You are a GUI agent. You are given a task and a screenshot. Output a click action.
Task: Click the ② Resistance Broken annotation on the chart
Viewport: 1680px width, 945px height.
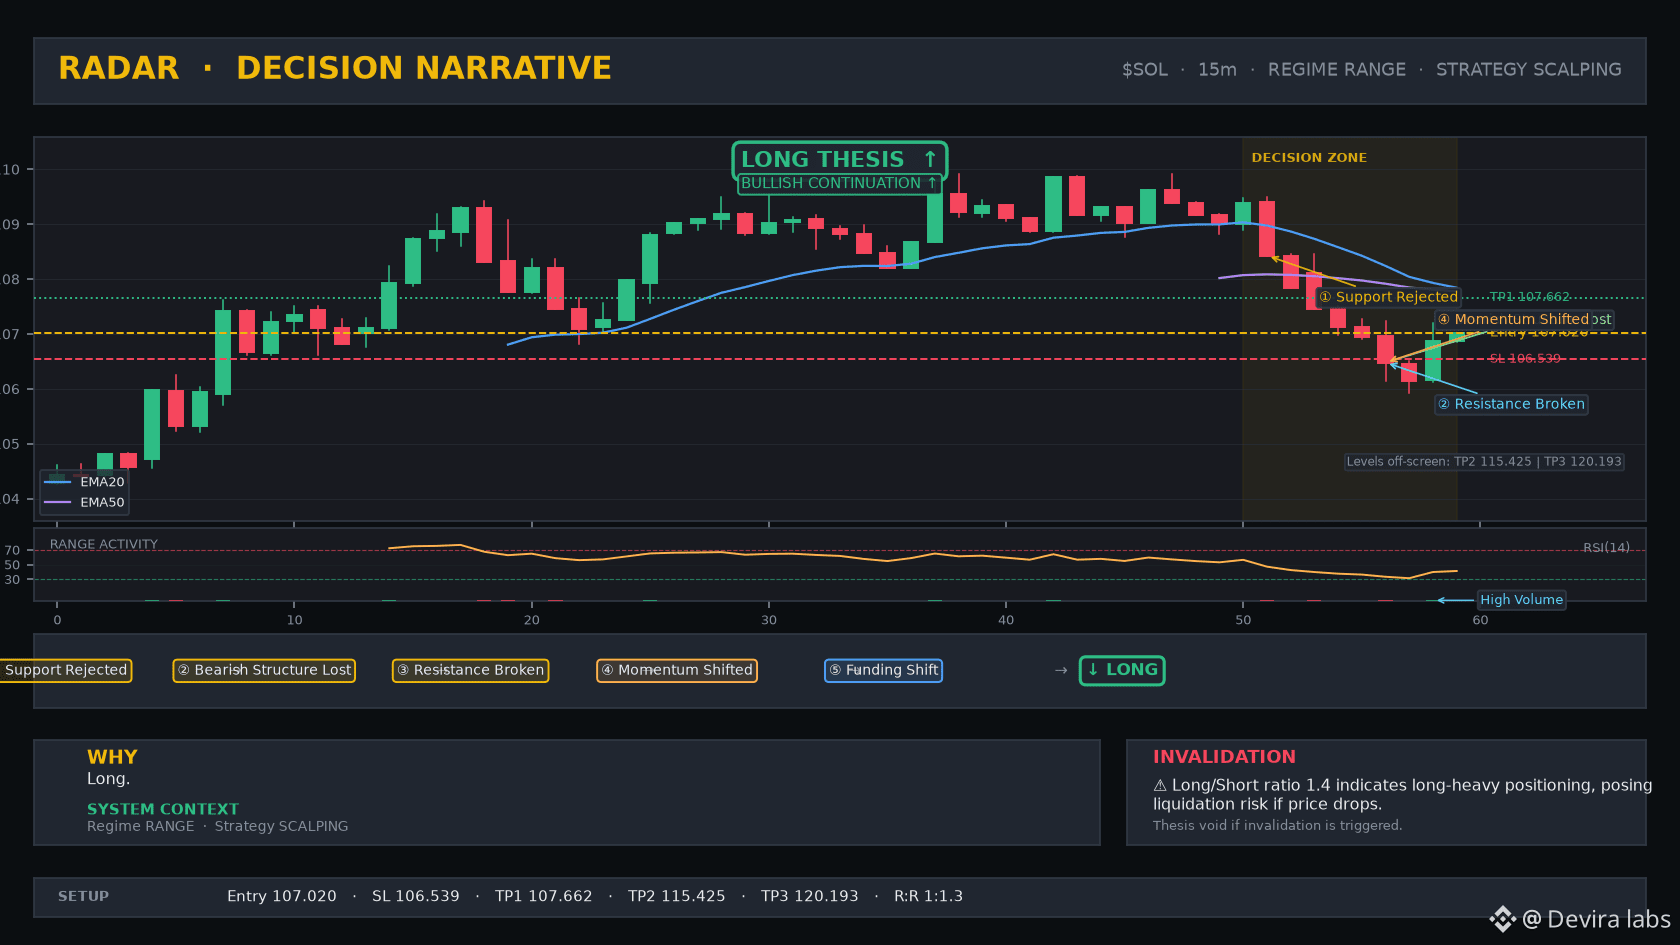coord(1512,404)
